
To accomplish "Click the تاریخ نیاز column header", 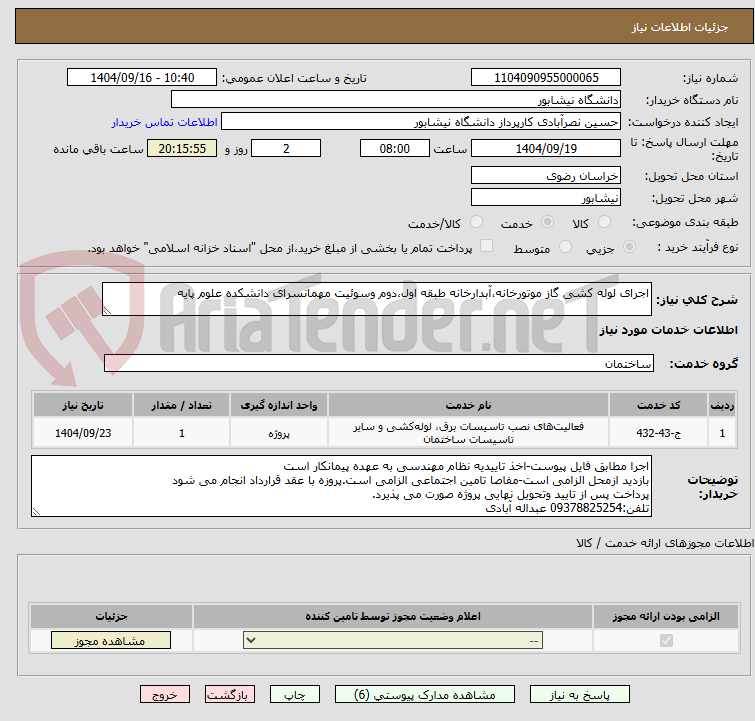I will [83, 405].
